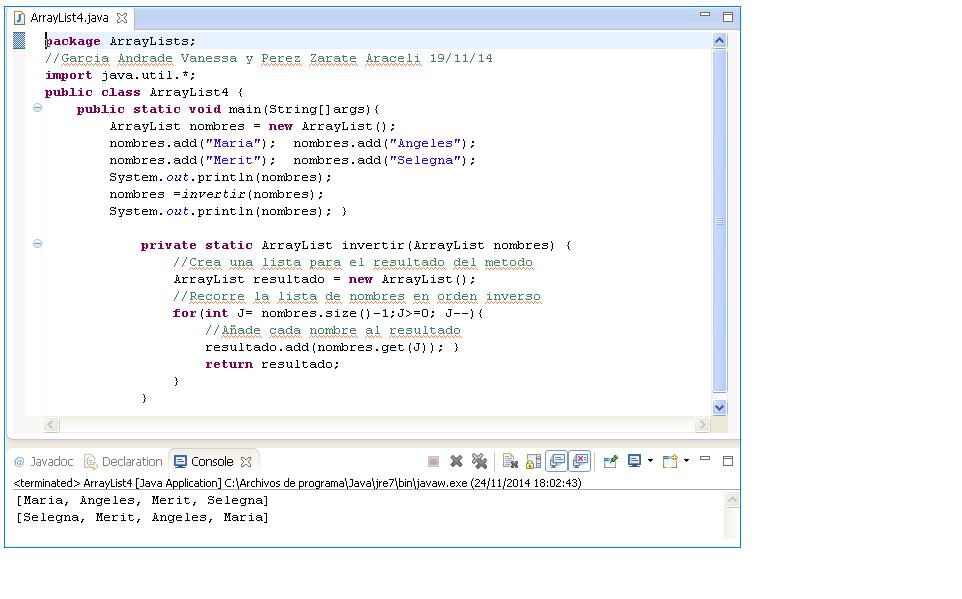This screenshot has width=962, height=599.
Task: Click 'private' keyword of invertir method
Action: point(169,245)
